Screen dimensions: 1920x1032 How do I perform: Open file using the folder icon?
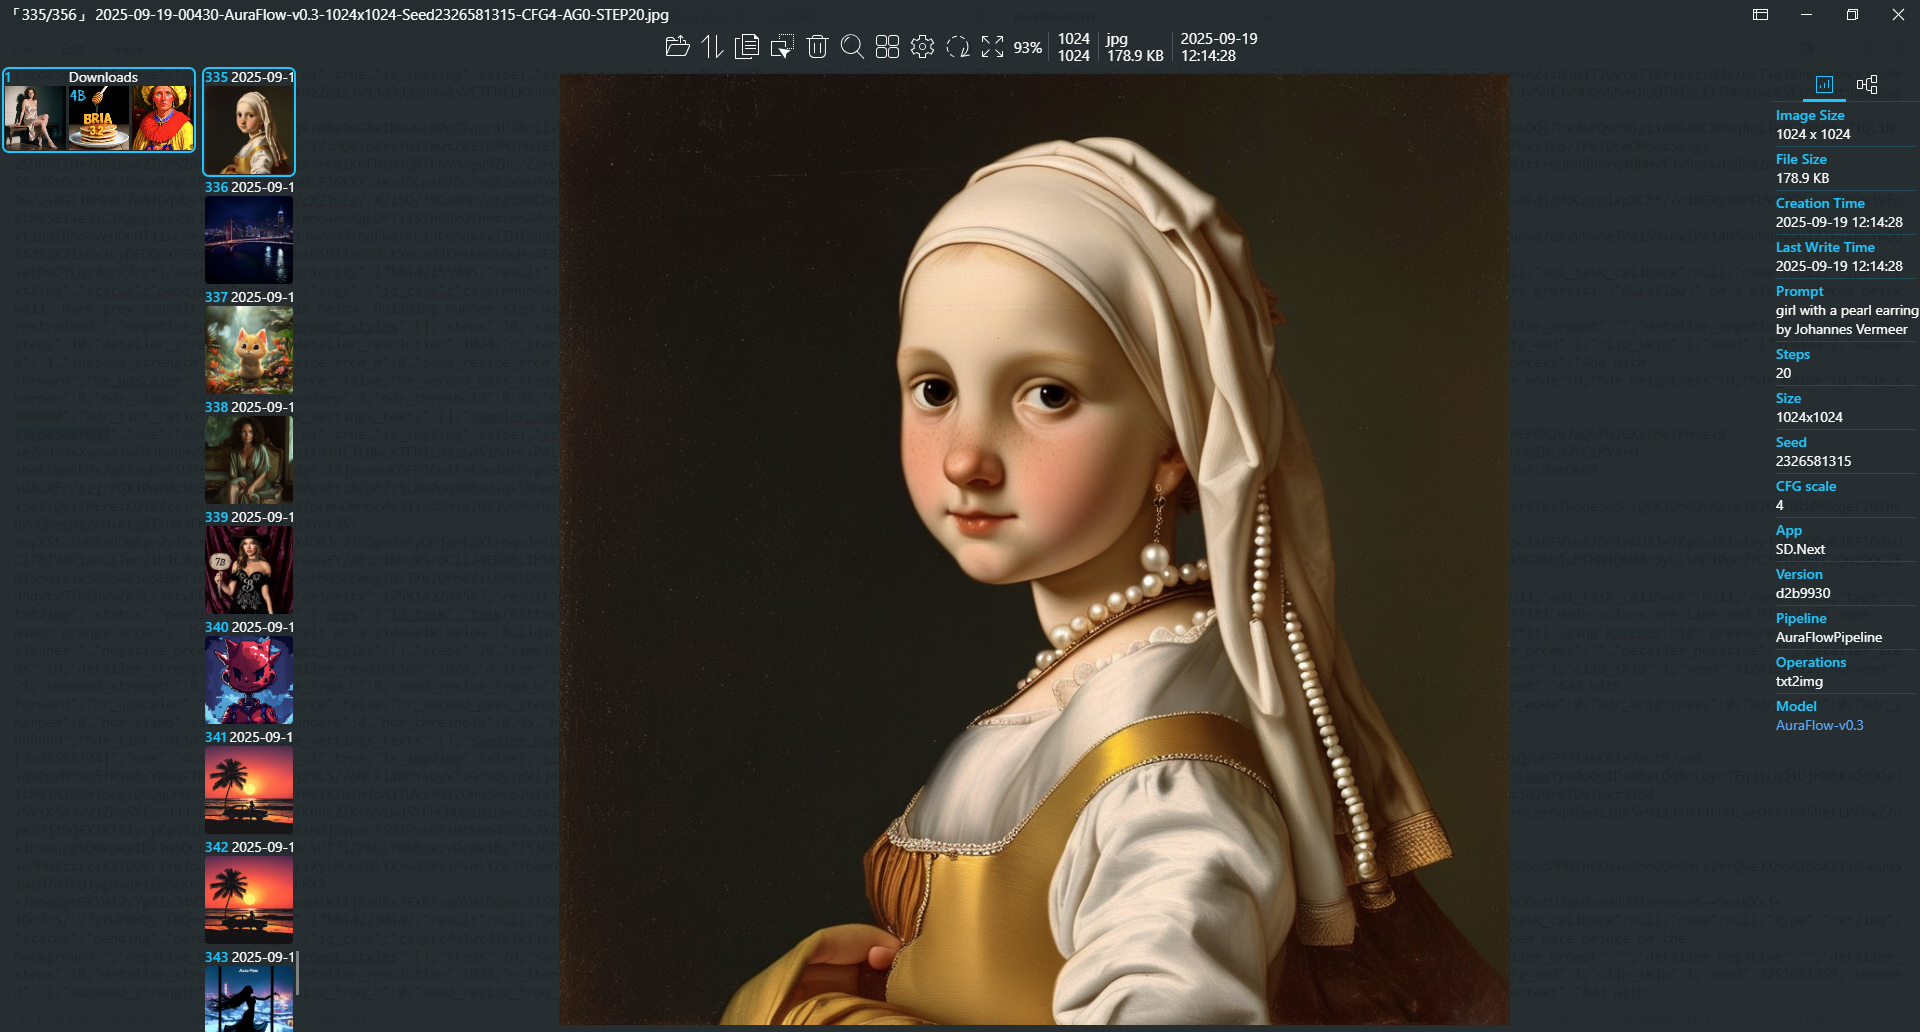point(677,47)
